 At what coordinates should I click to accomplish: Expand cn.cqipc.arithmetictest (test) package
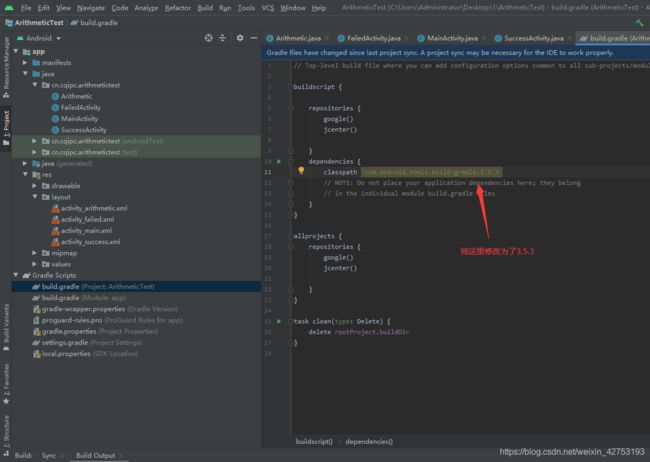35,152
